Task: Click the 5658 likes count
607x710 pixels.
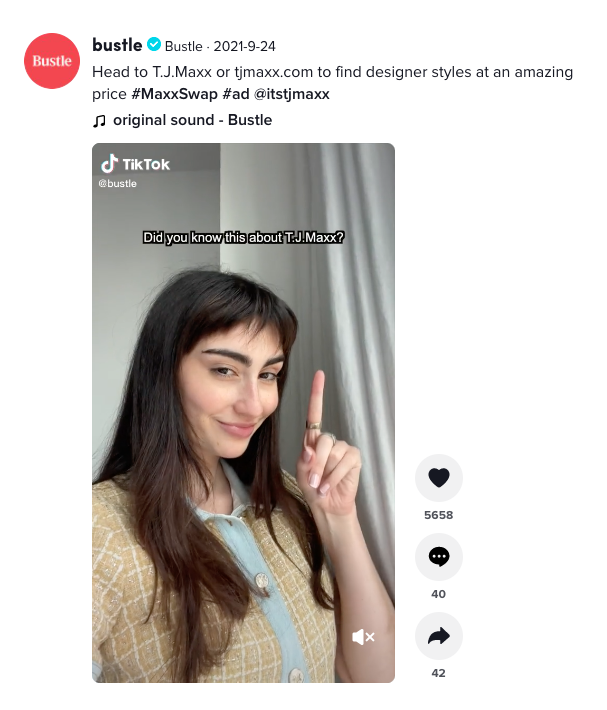Action: tap(439, 515)
